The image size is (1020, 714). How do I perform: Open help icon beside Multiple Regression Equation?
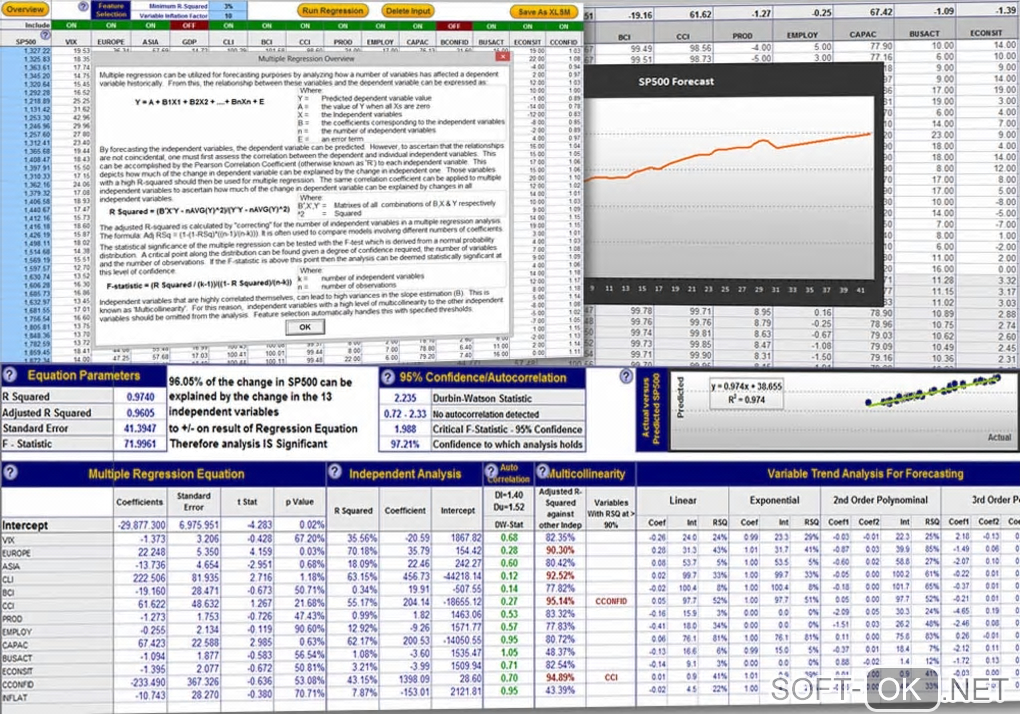[x=9, y=473]
